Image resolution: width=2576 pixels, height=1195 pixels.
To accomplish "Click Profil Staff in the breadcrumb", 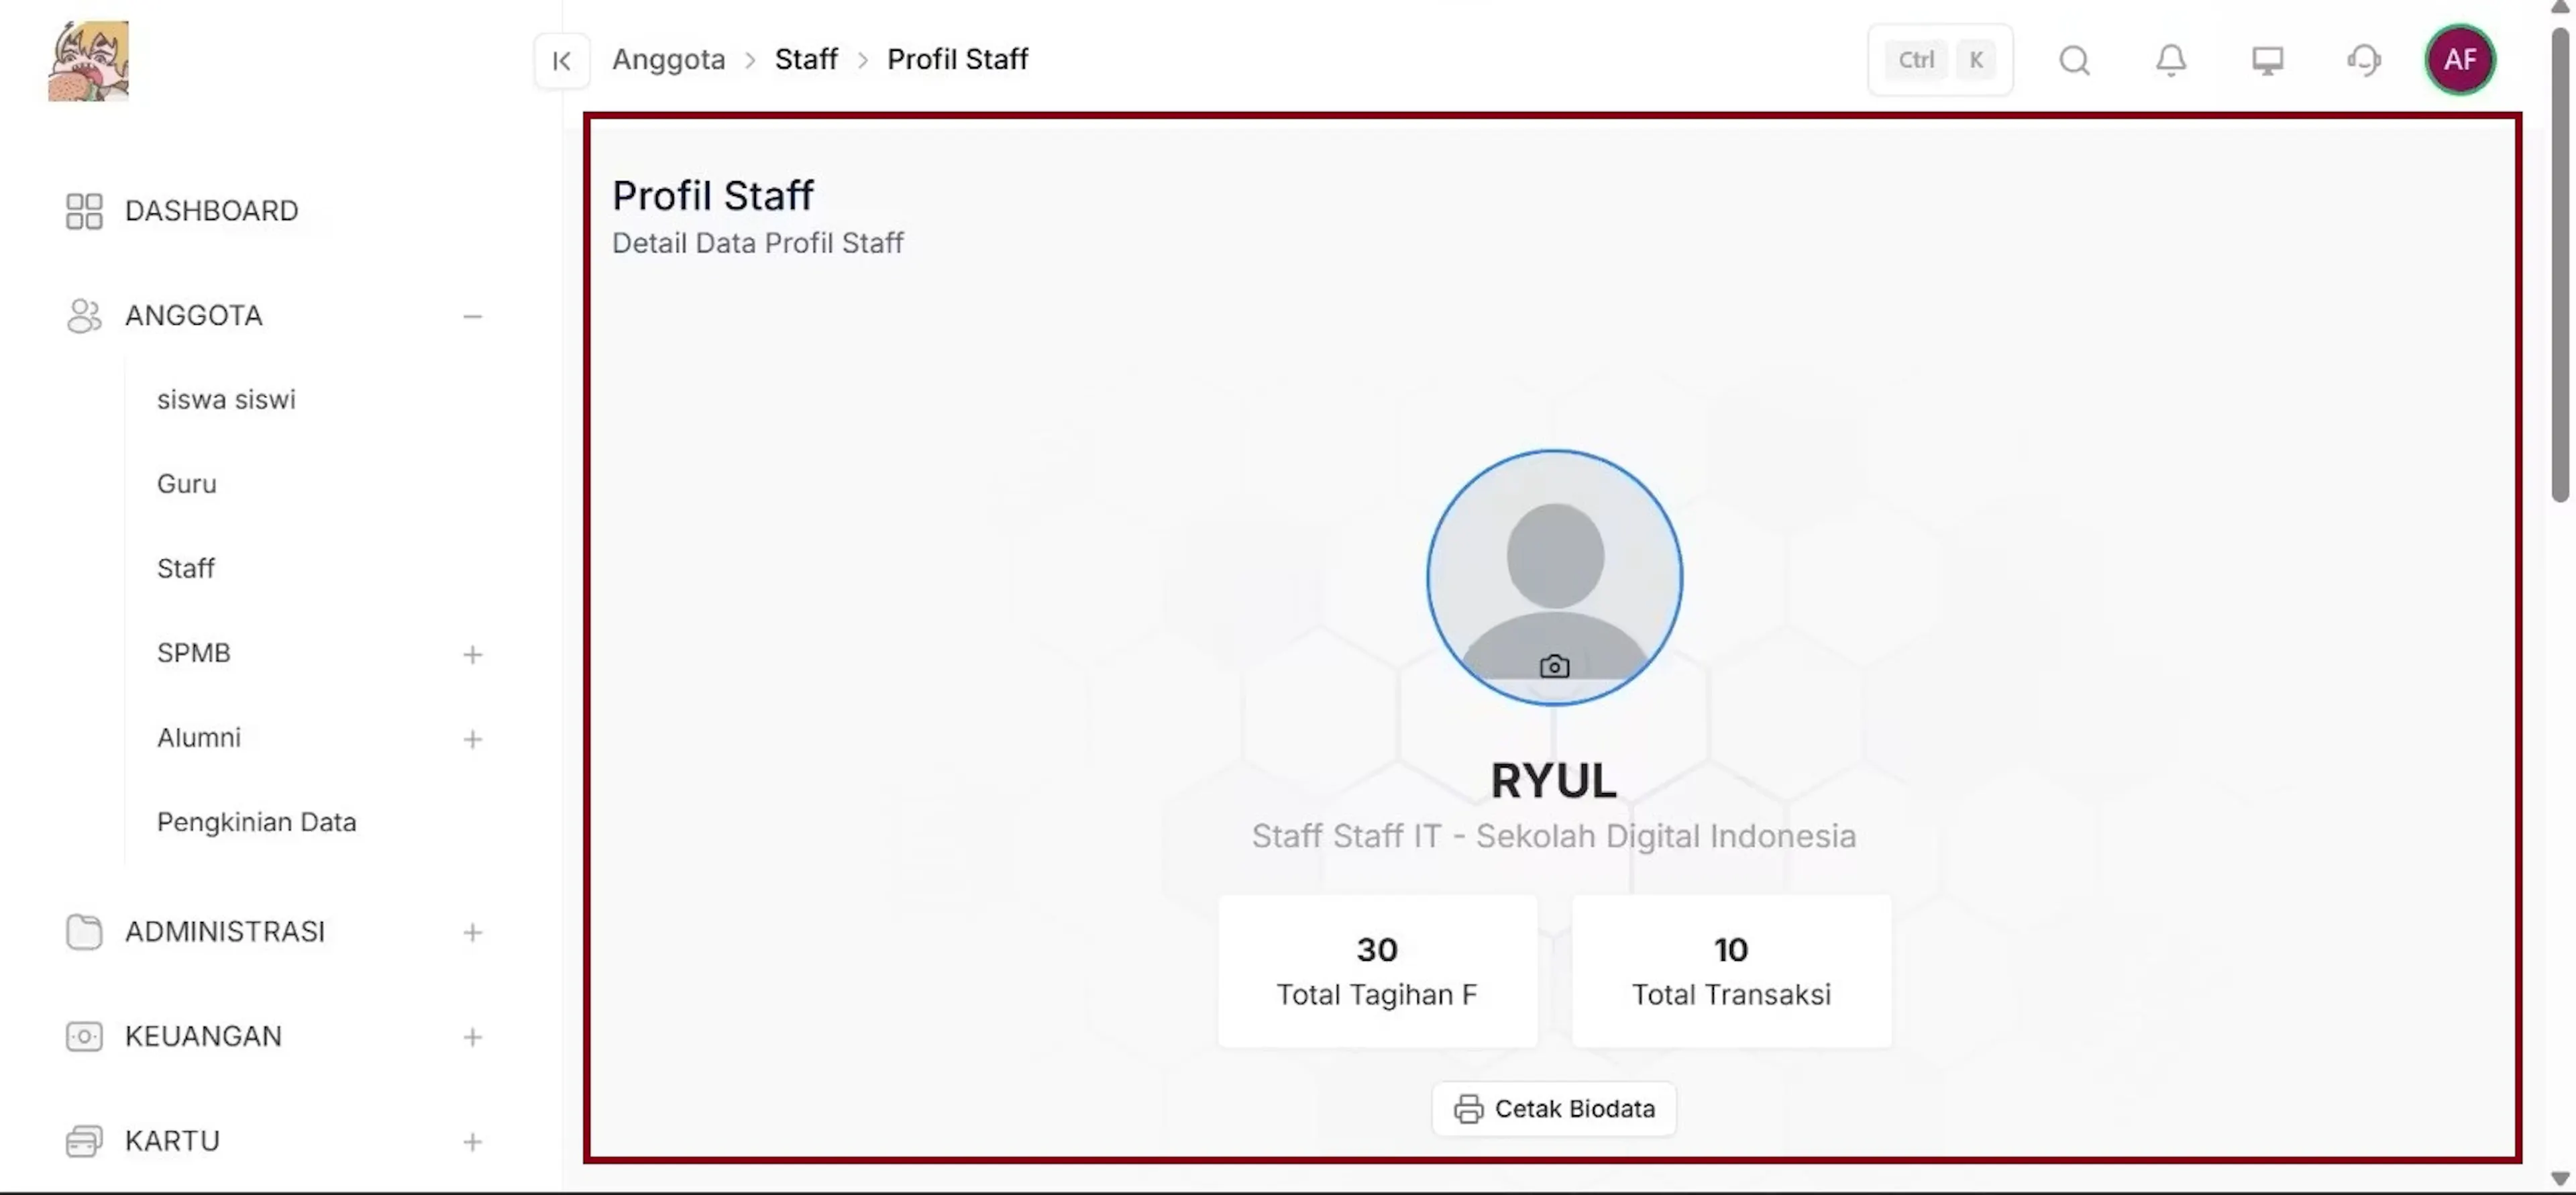I will [x=957, y=60].
